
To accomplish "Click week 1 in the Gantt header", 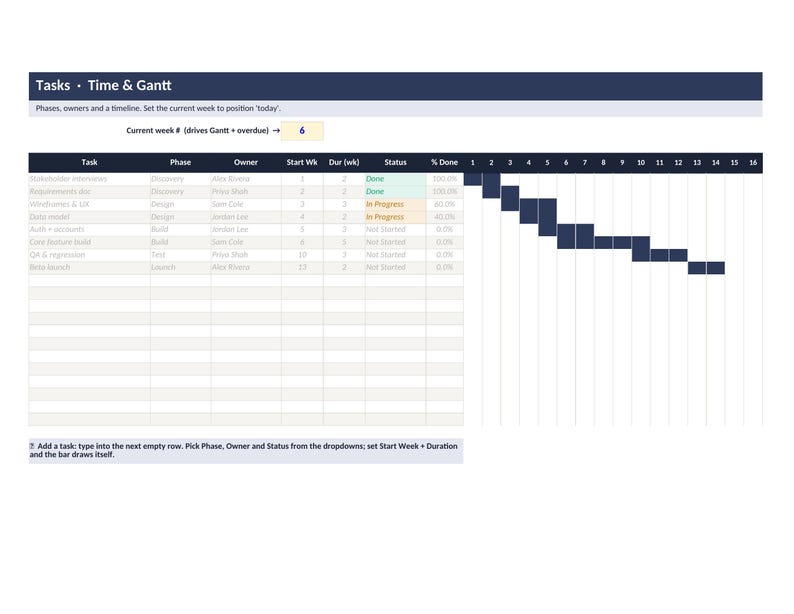I will click(473, 162).
